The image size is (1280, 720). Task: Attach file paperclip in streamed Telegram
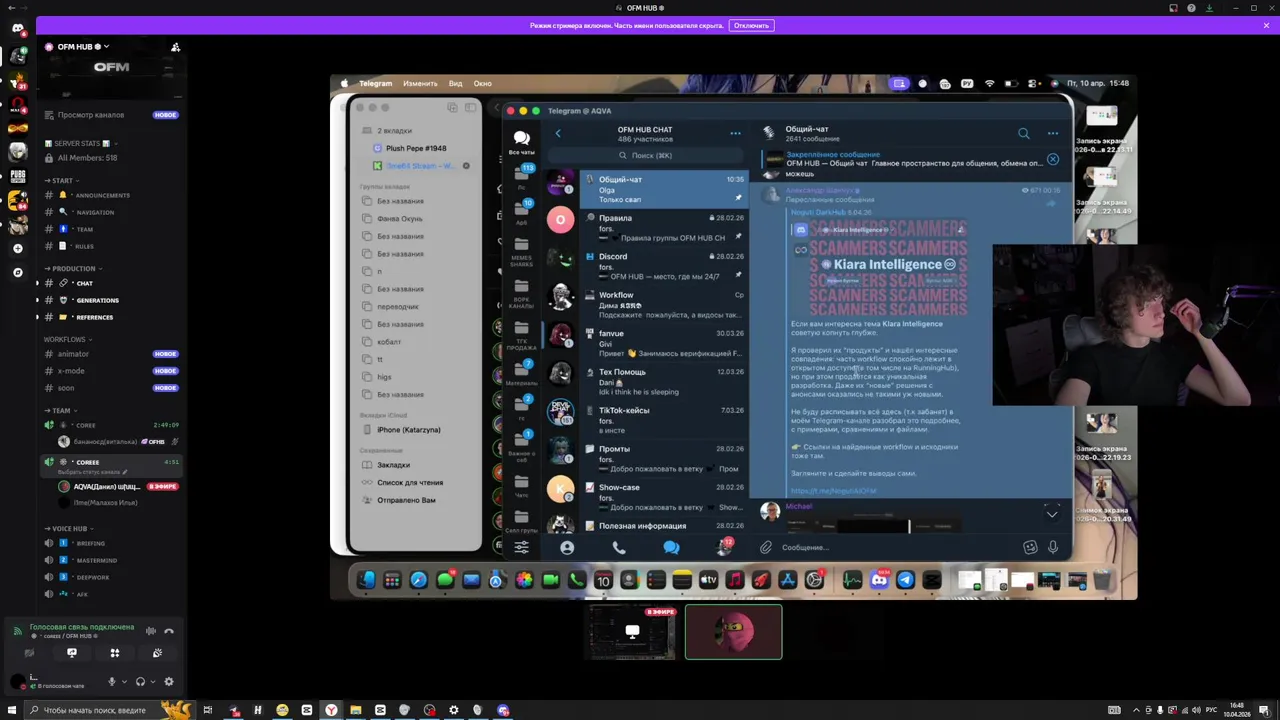click(765, 547)
